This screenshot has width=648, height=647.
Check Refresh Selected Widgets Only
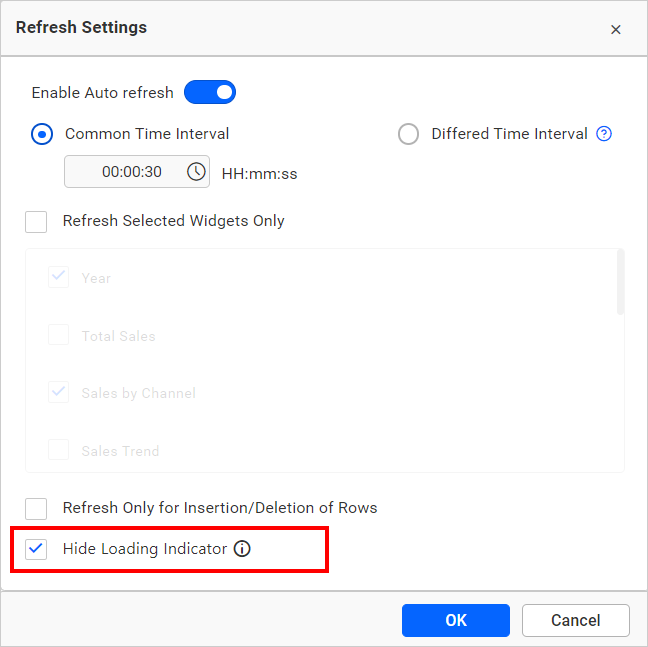pos(36,221)
